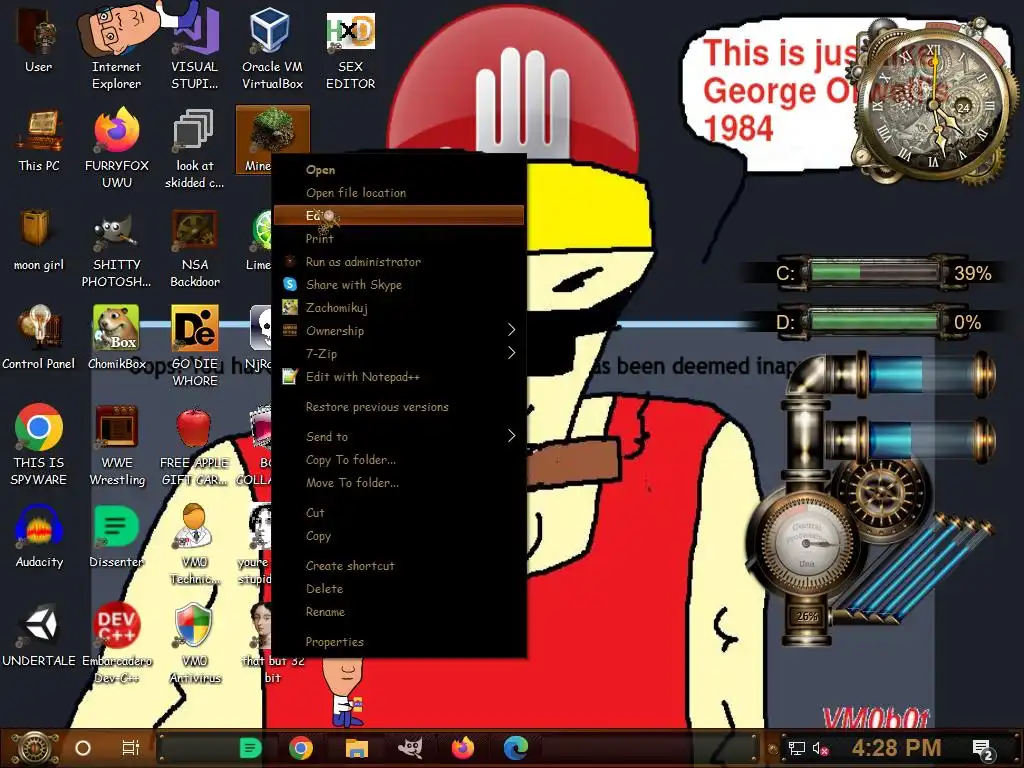
Task: Select highlighted Edit menu entry
Action: 398,216
